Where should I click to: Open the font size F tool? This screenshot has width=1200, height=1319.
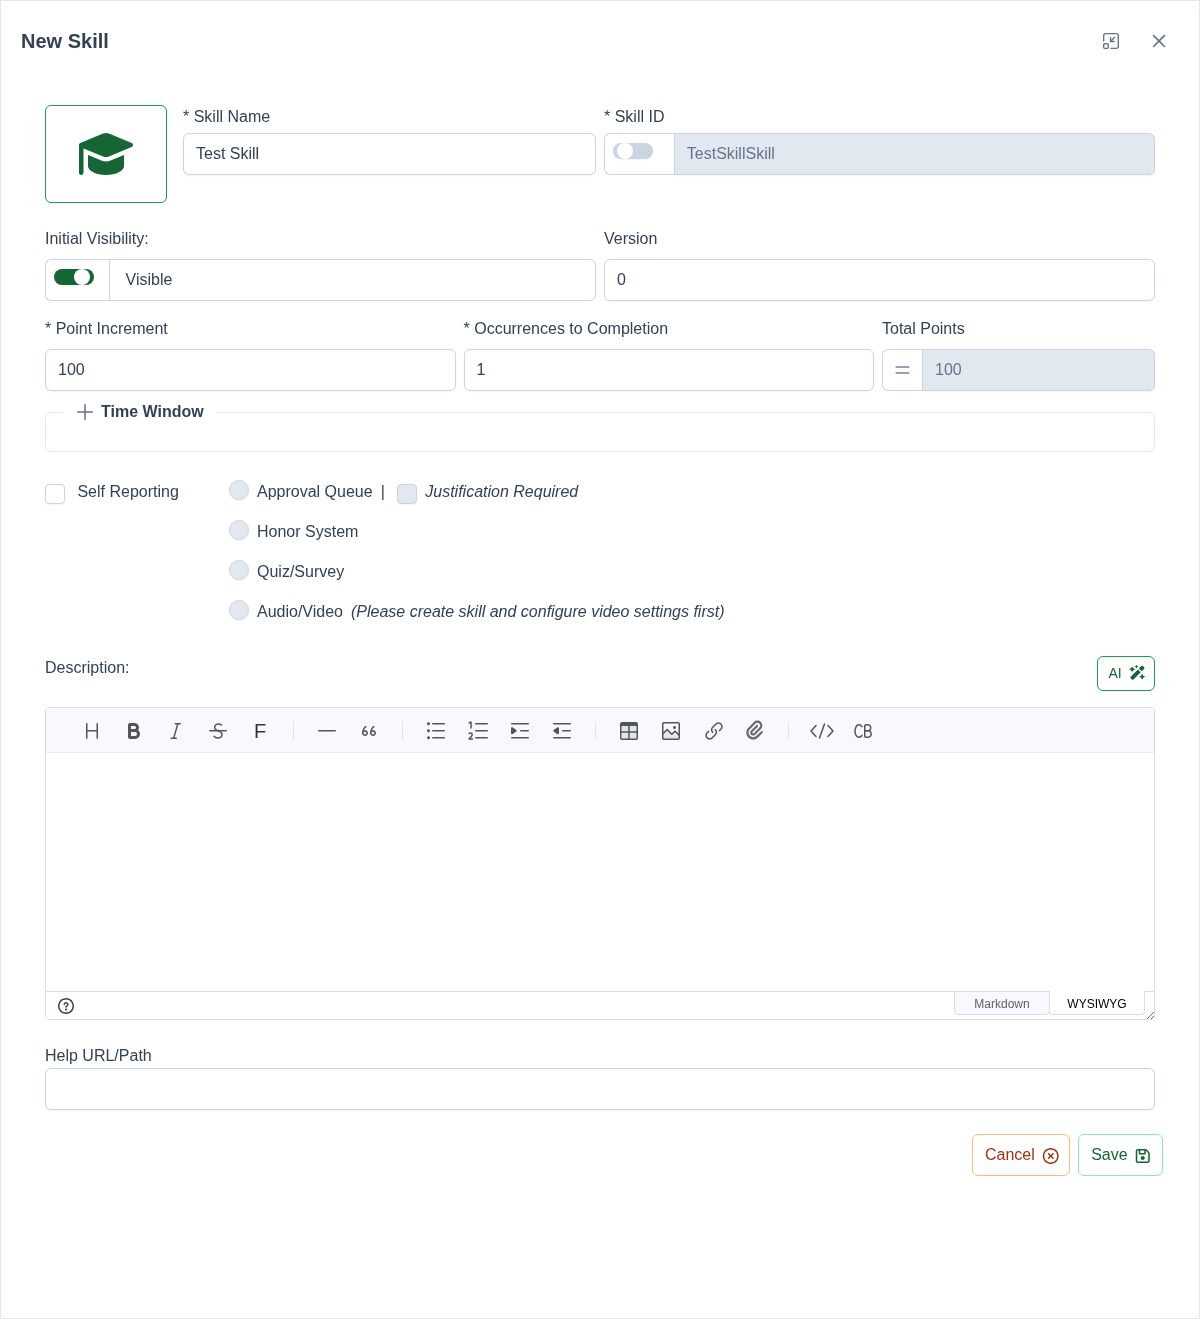pos(260,731)
